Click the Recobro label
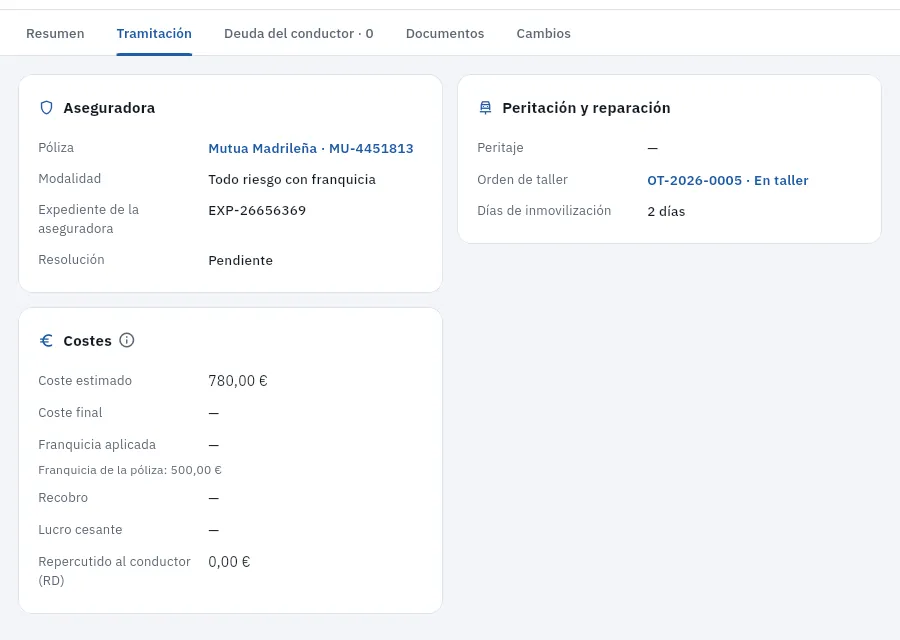The height and width of the screenshot is (640, 900). [x=63, y=498]
